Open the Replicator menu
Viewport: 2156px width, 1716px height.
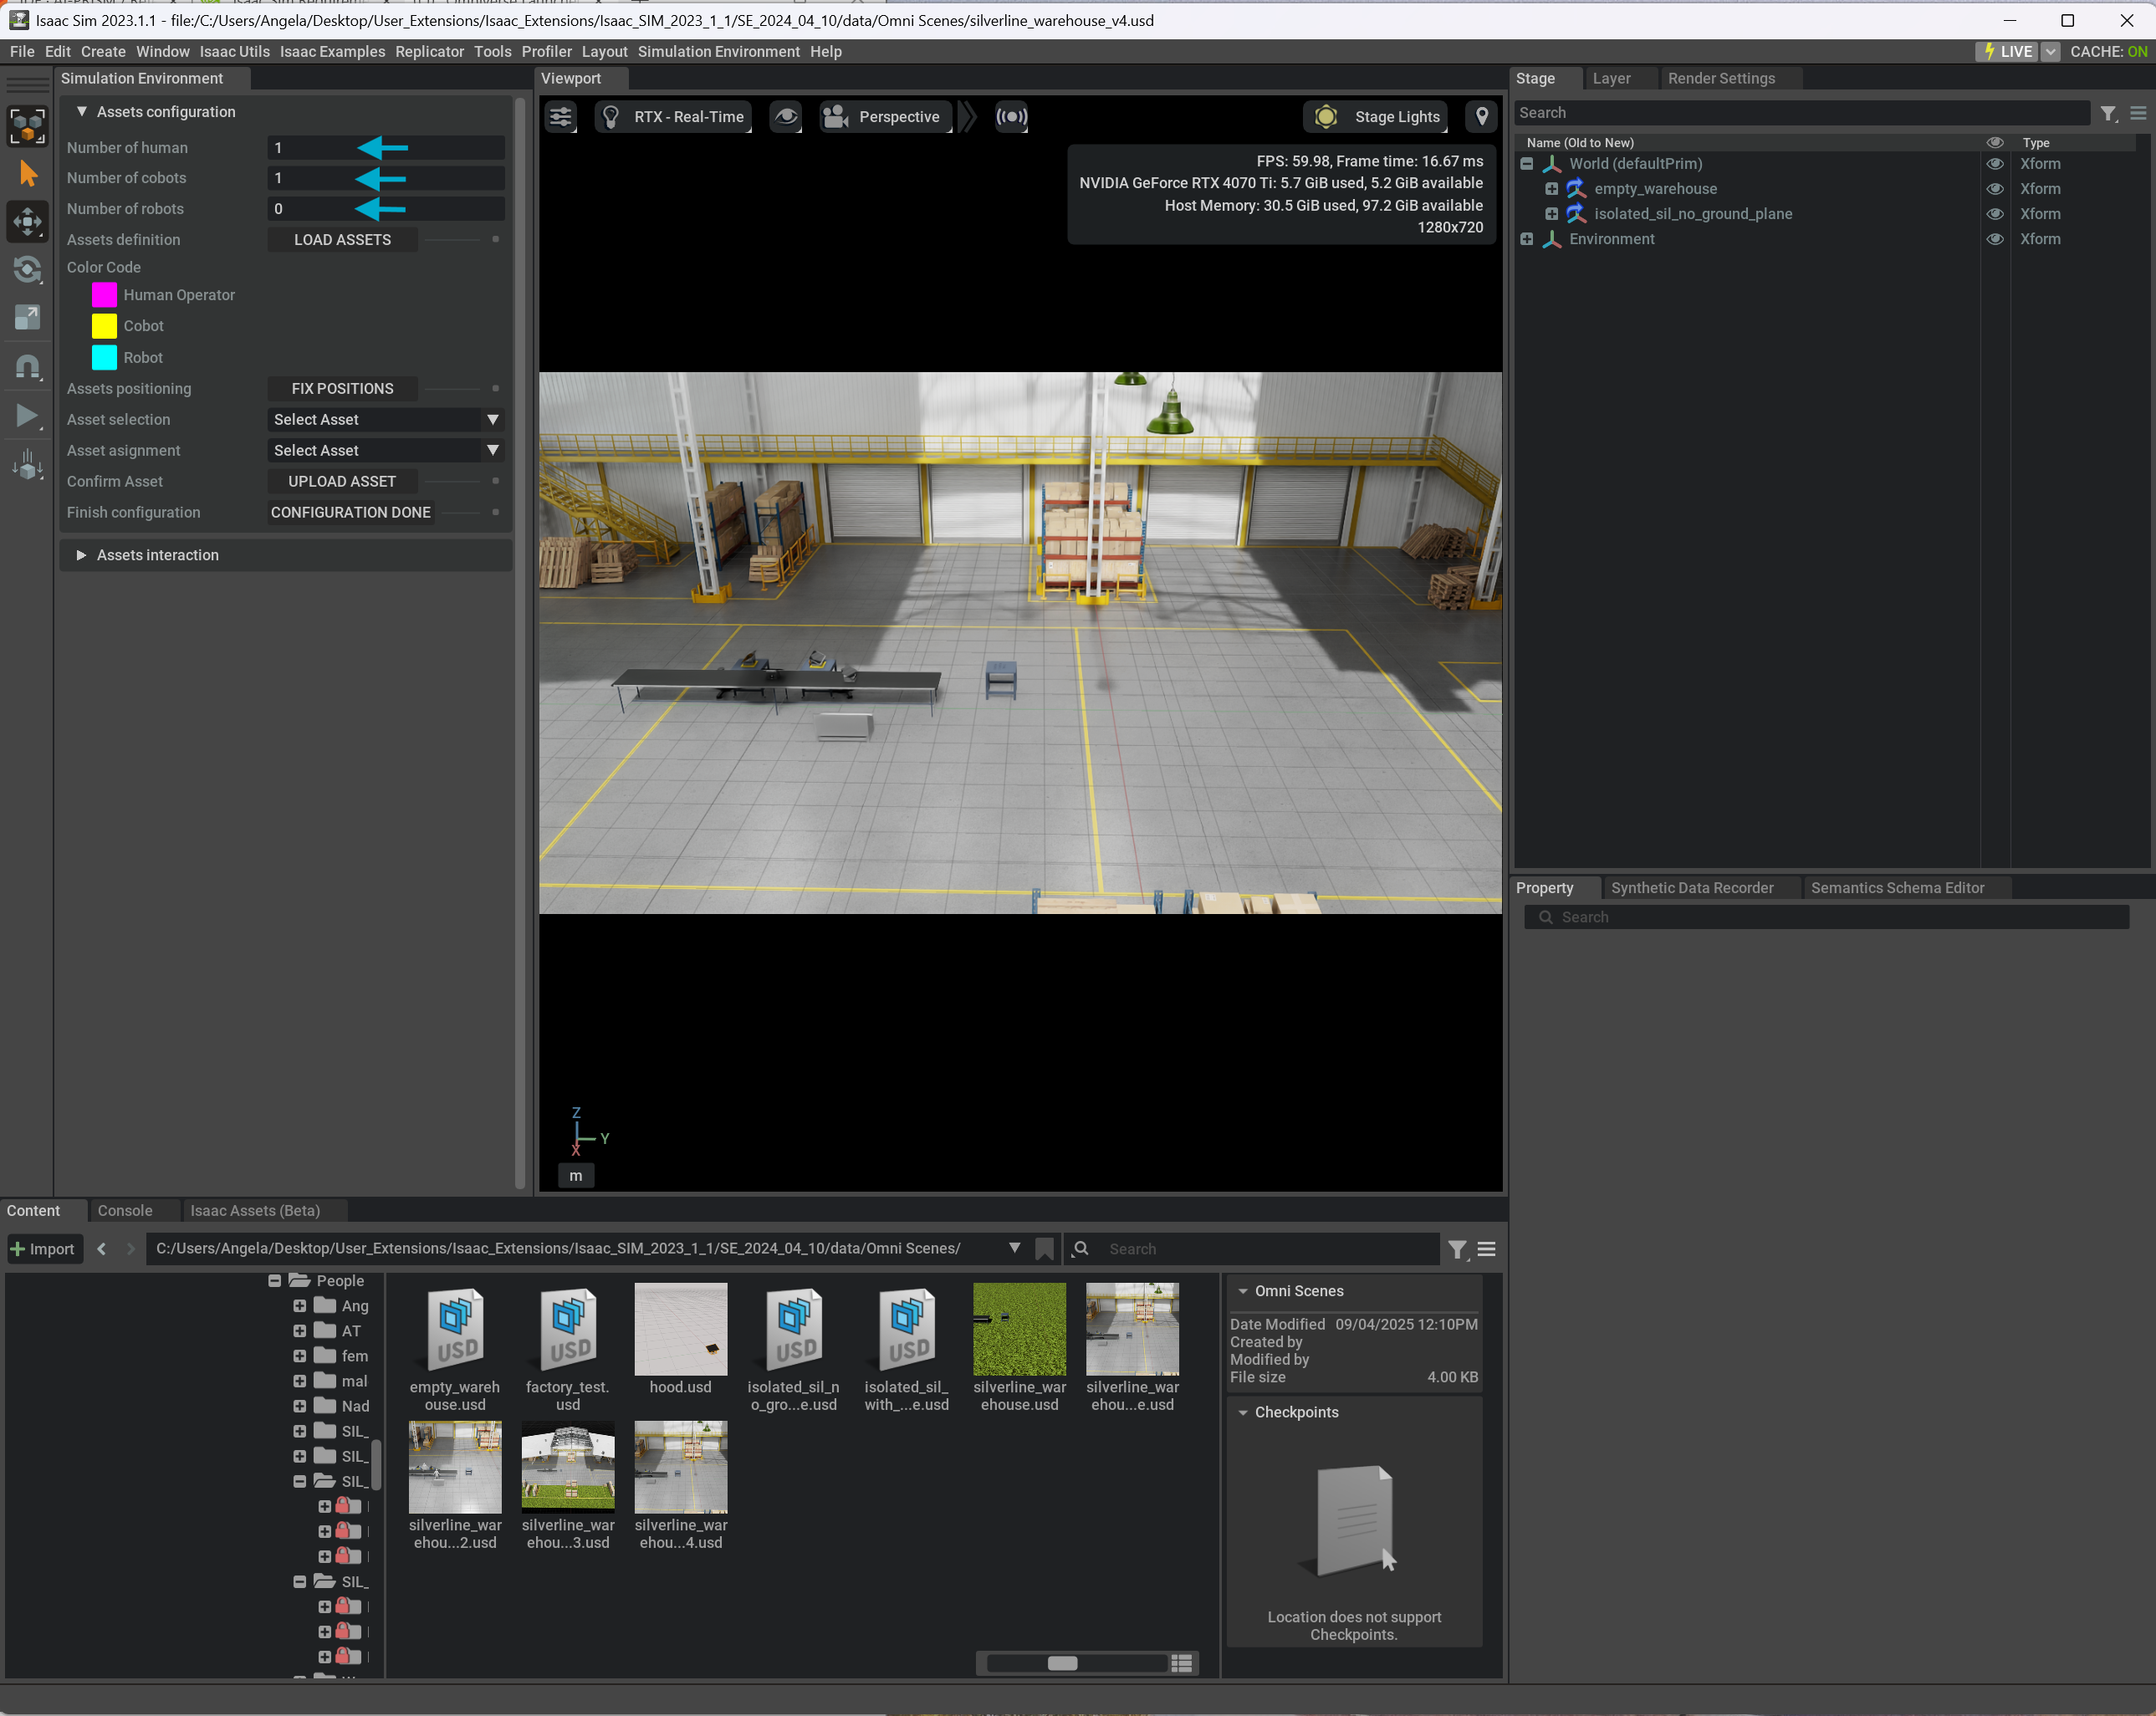tap(429, 52)
